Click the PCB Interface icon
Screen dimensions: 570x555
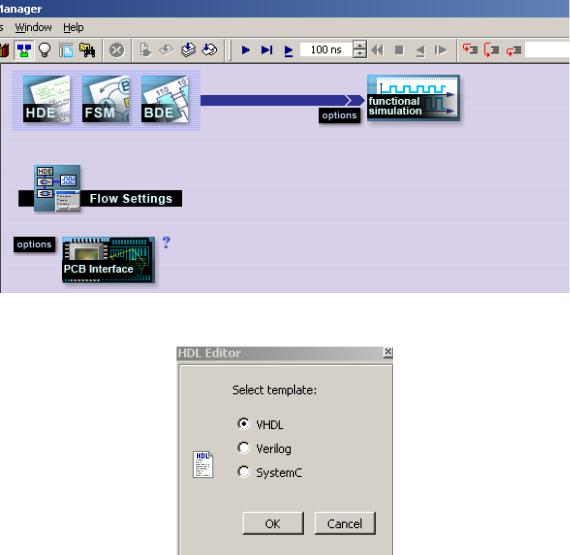coord(108,260)
